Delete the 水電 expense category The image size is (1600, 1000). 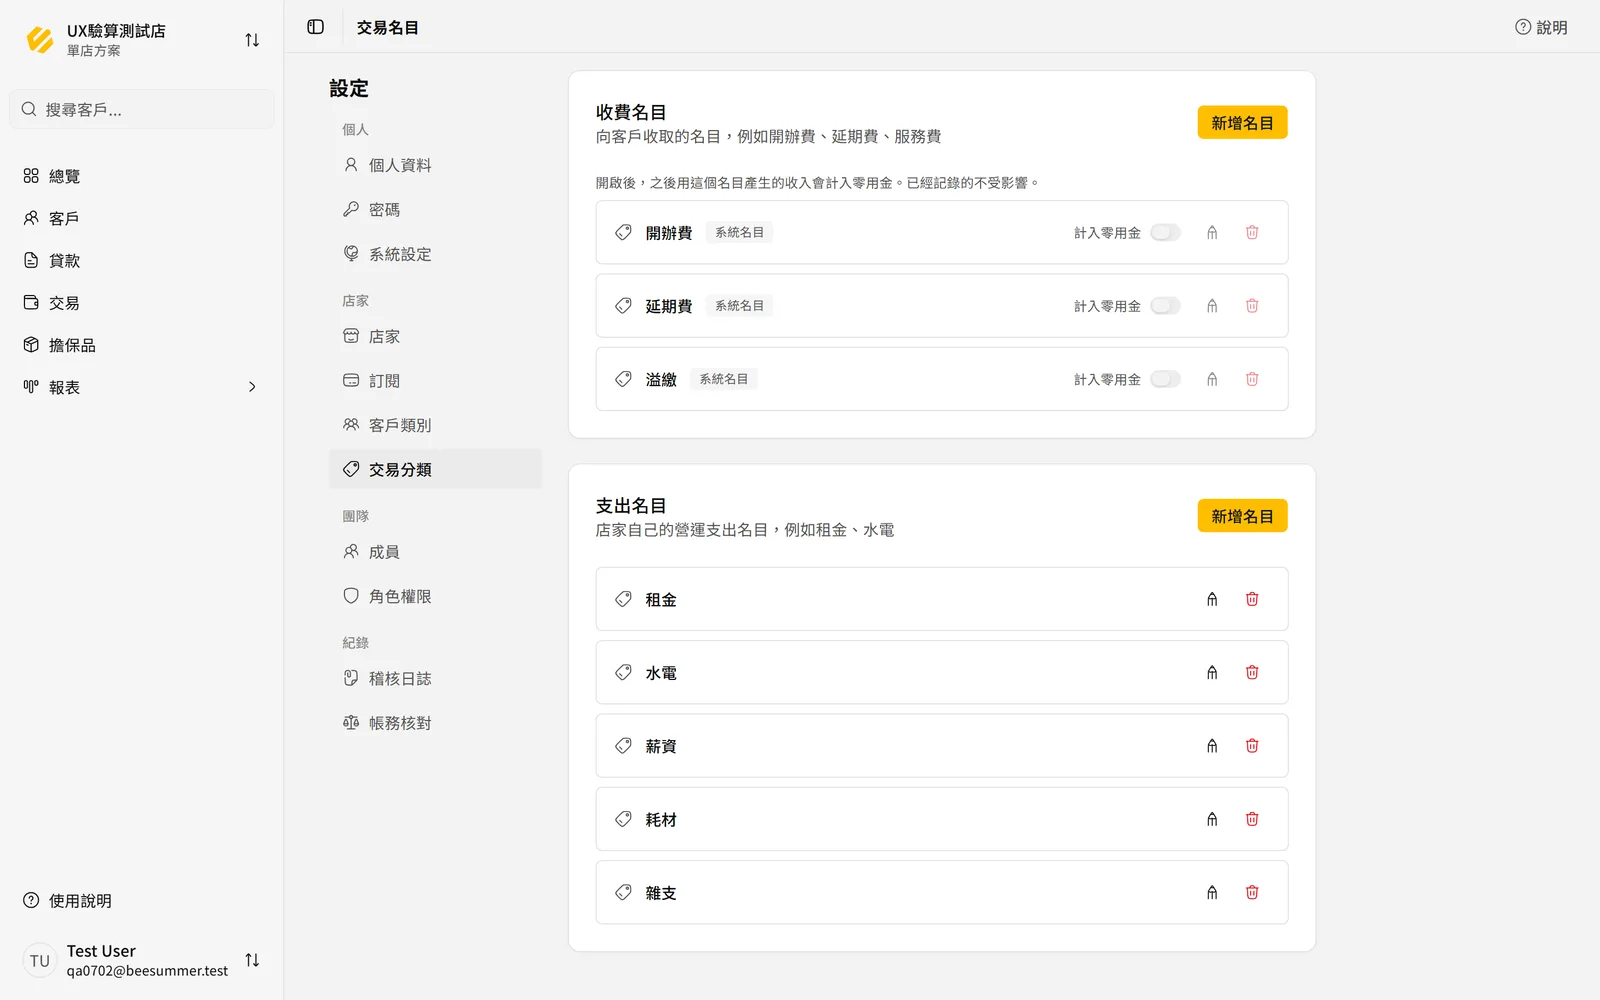1252,673
